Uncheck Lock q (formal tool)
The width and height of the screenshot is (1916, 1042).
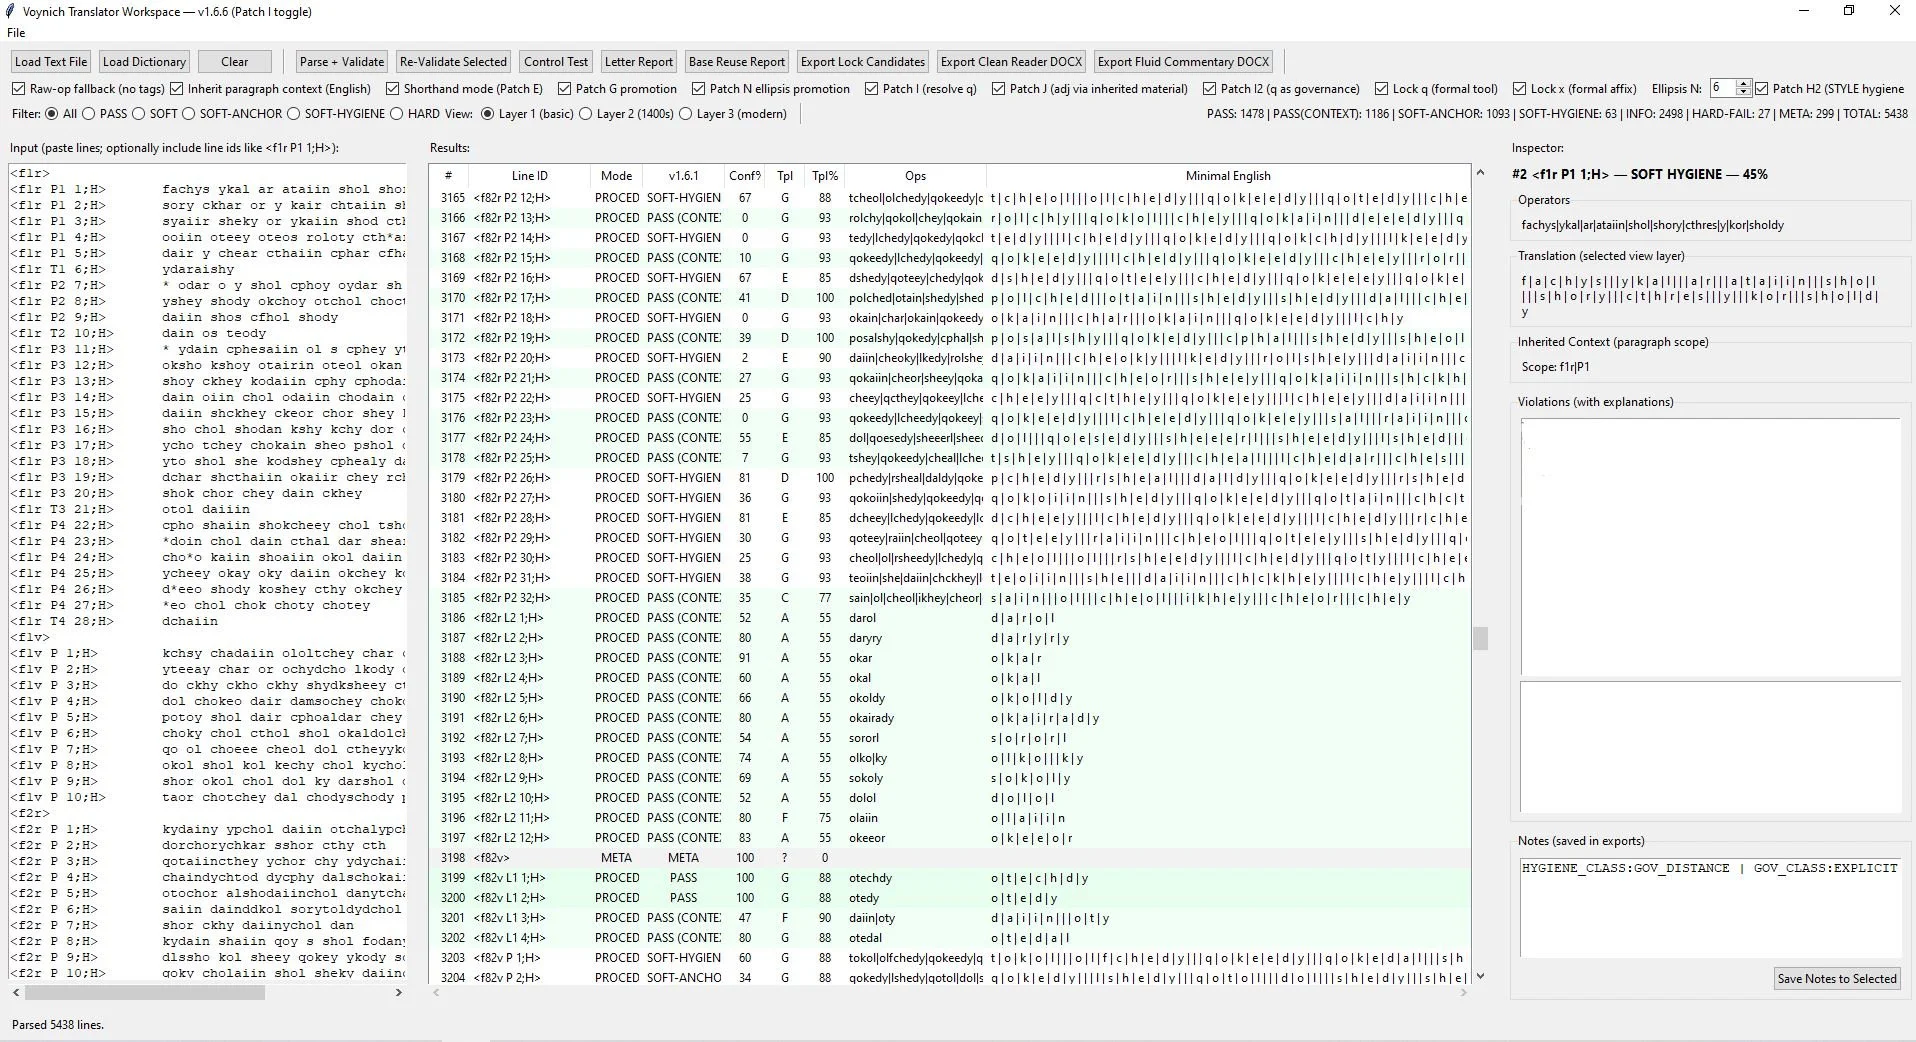[1379, 88]
